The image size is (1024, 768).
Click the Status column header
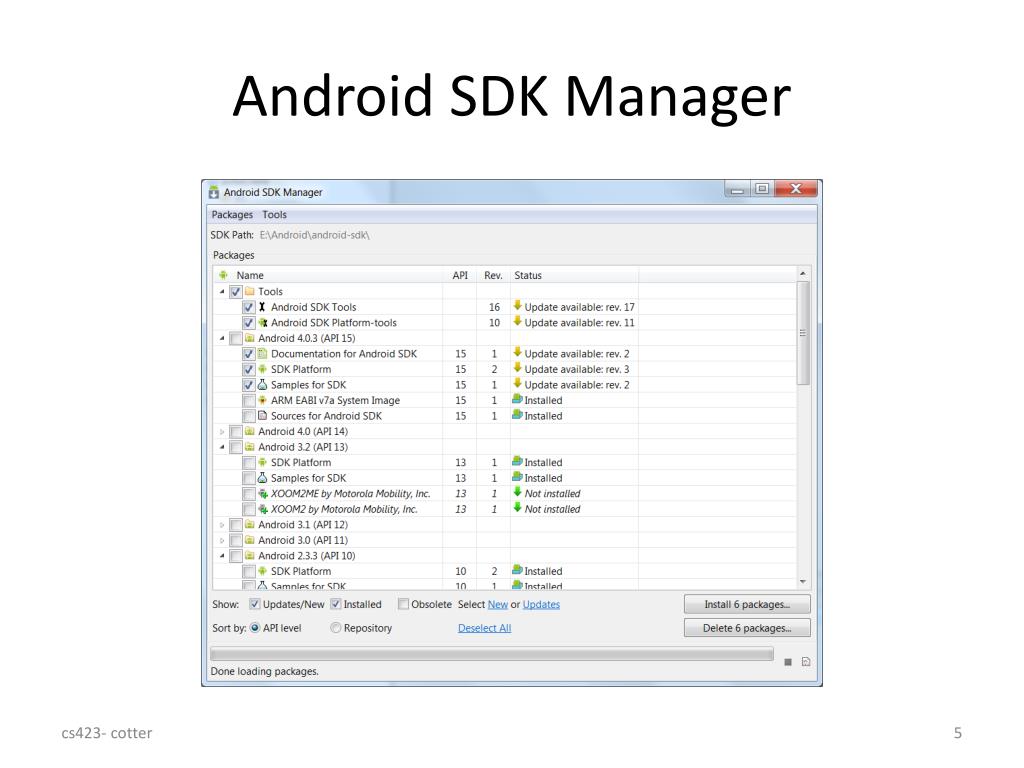pos(574,275)
